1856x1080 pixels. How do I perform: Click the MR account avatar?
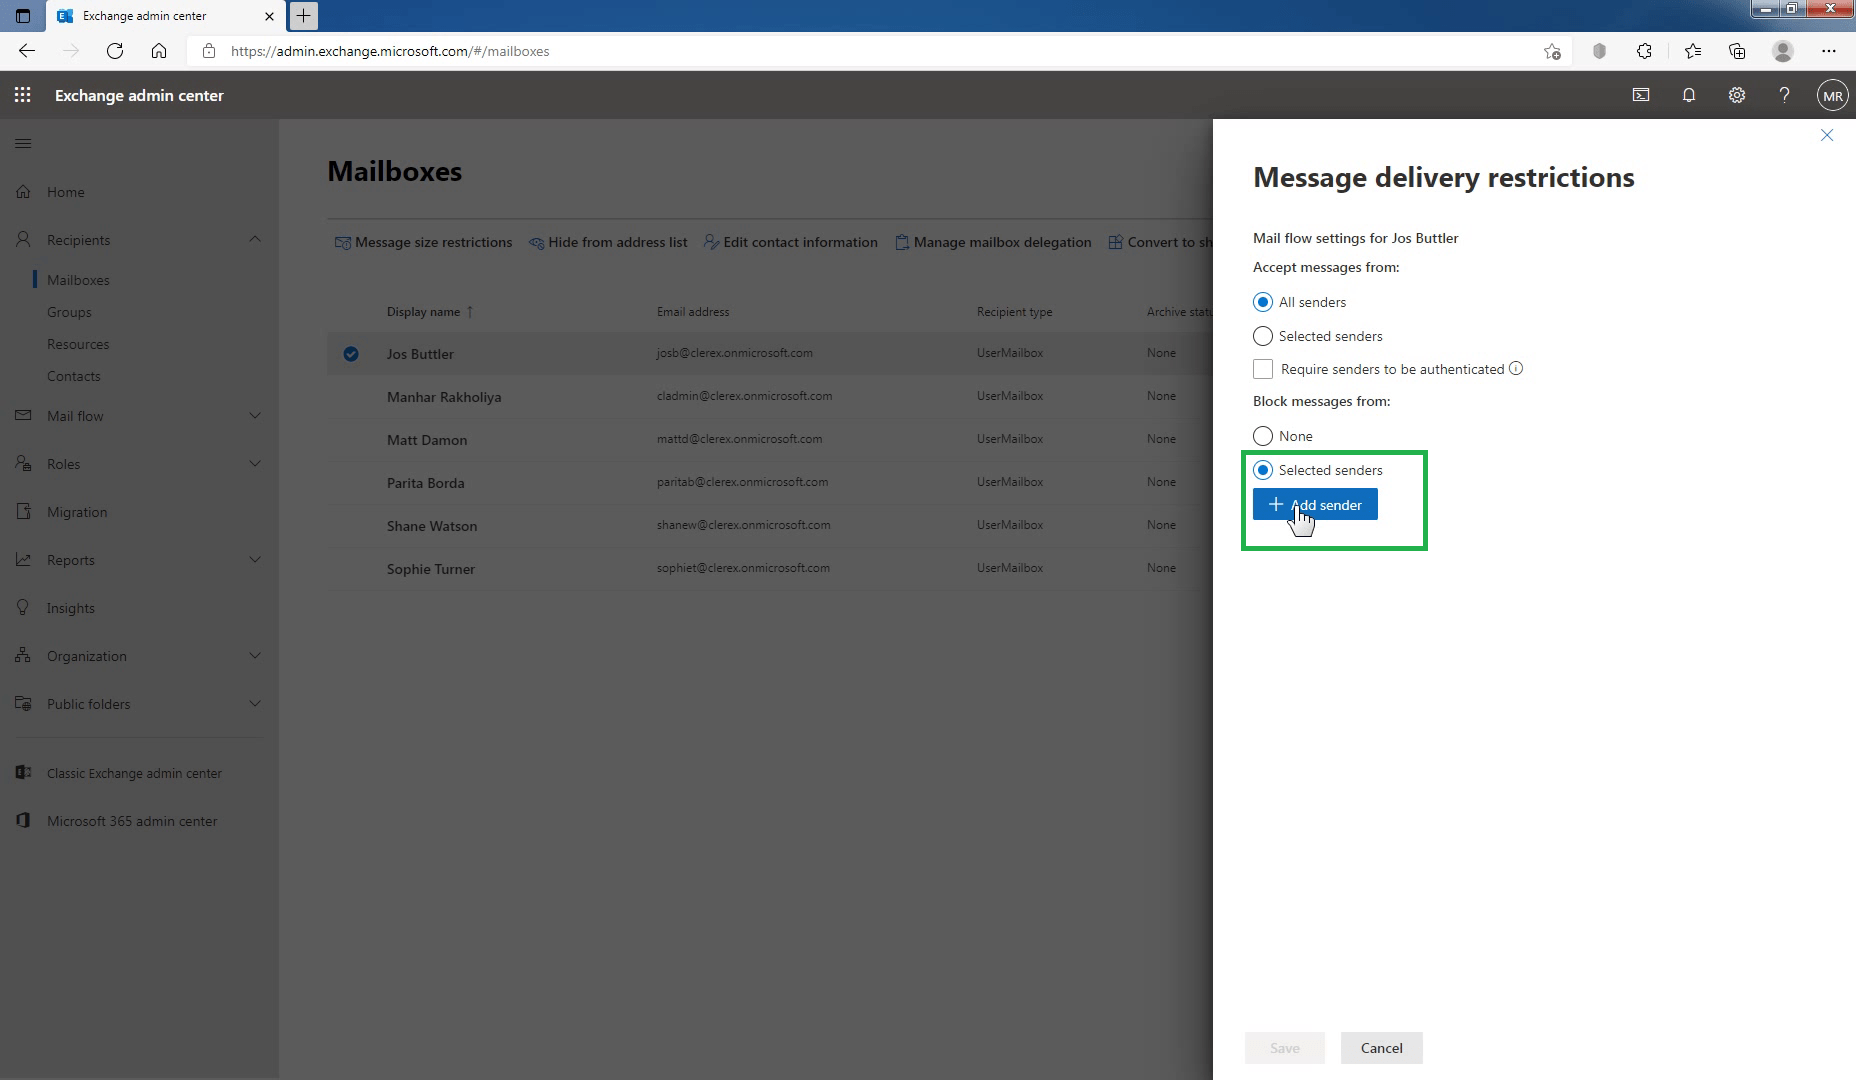coord(1832,95)
